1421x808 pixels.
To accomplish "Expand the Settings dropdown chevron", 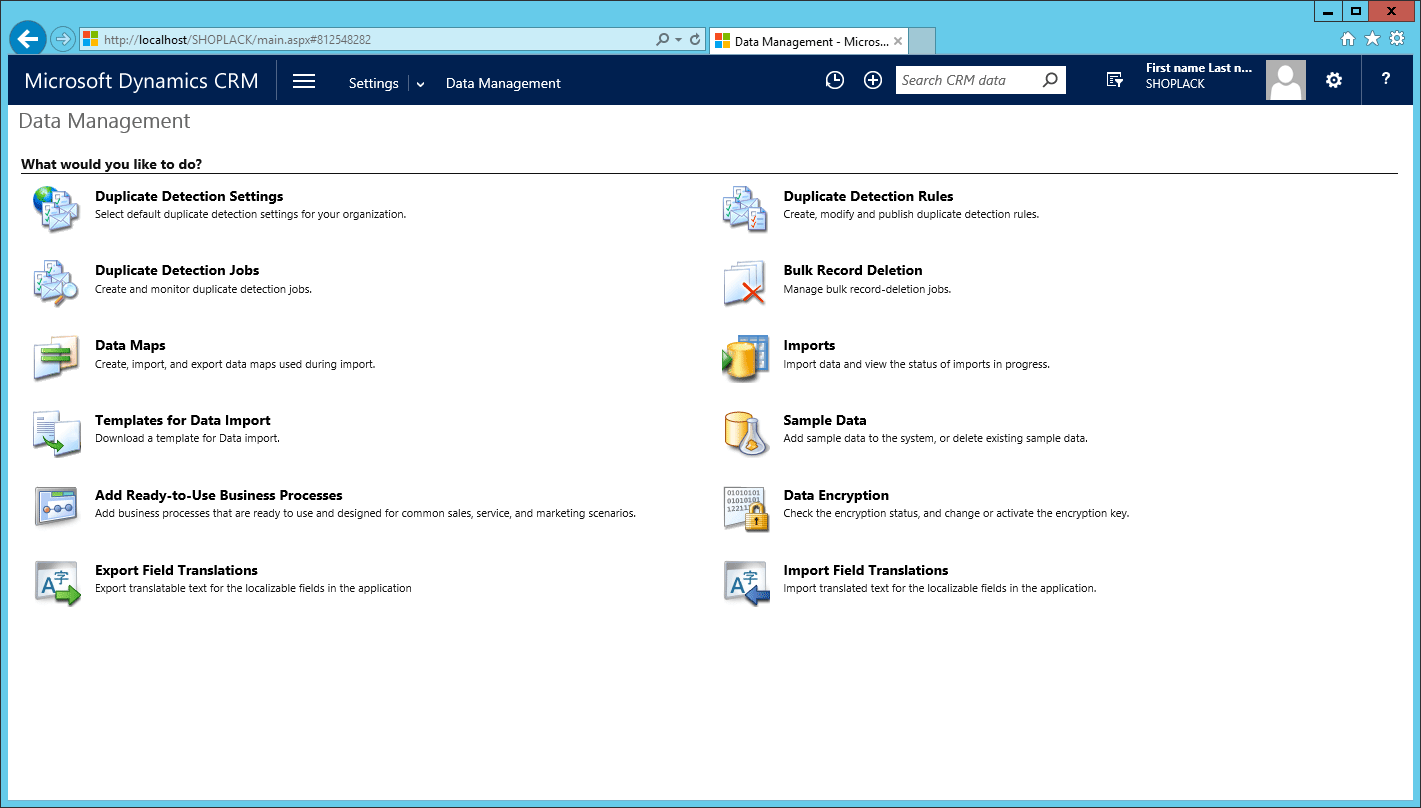I will [420, 84].
